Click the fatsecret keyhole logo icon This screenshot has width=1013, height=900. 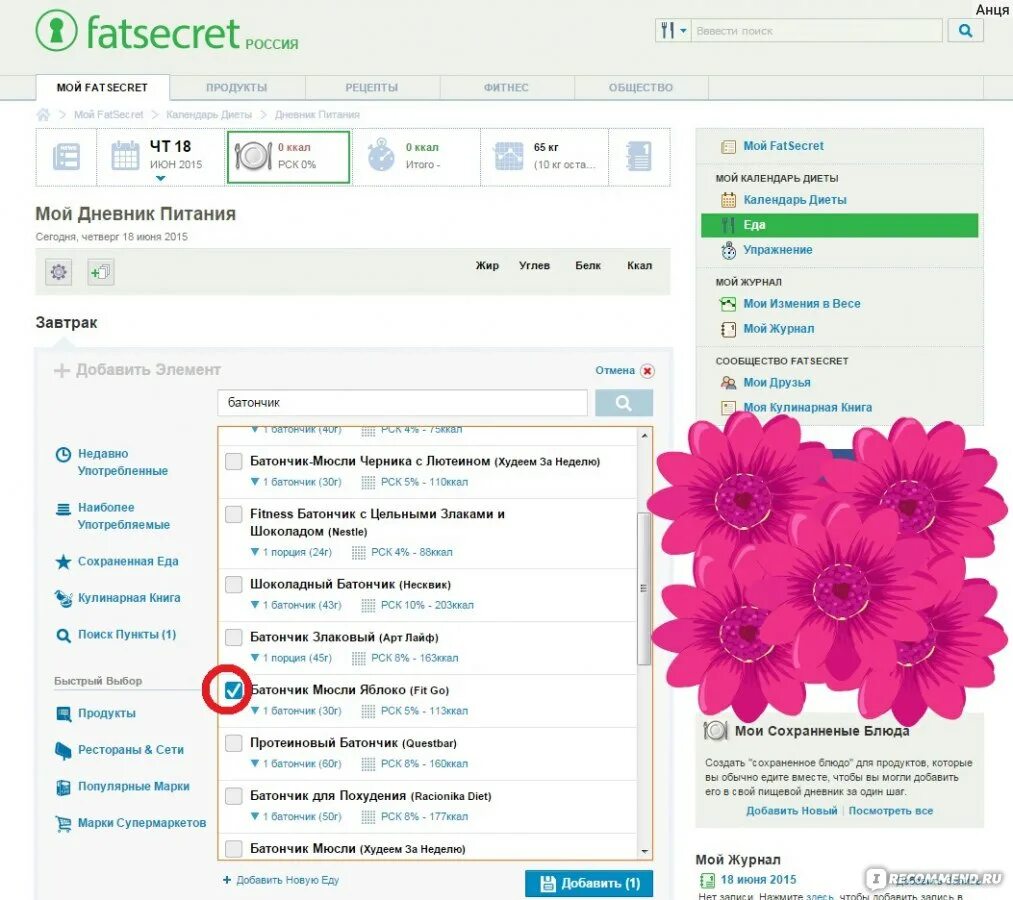coord(56,30)
